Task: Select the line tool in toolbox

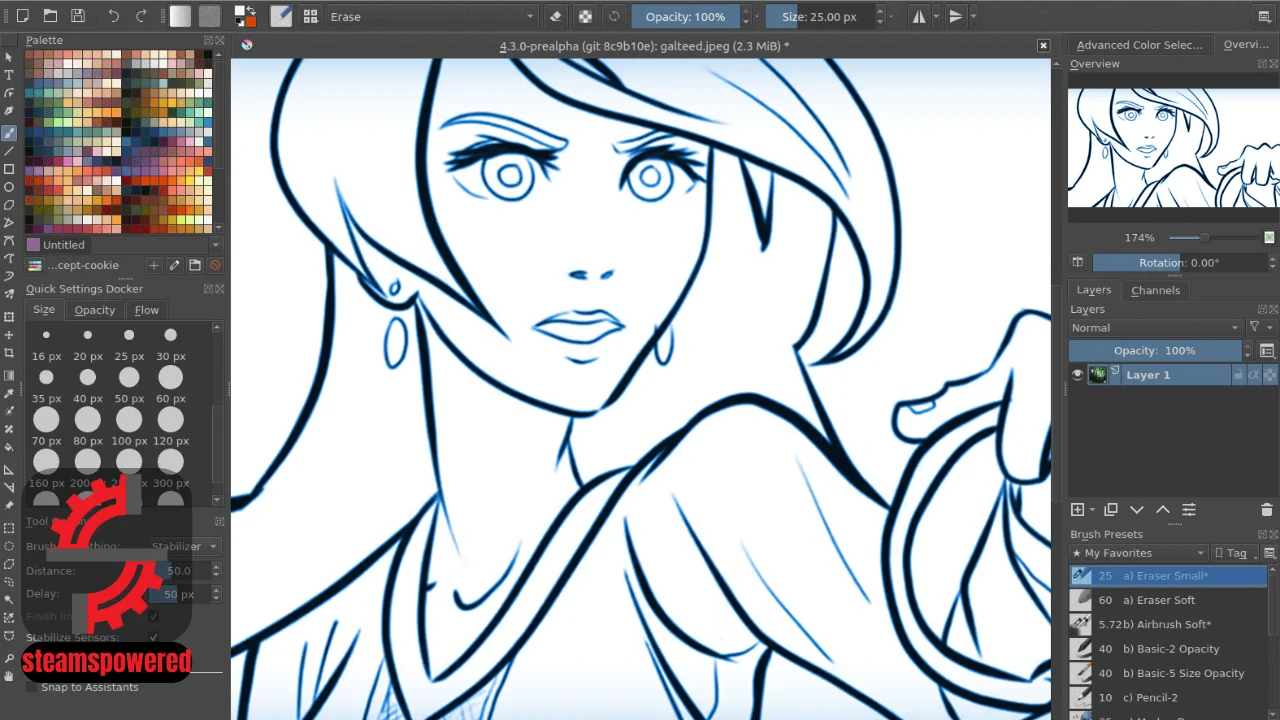Action: point(9,151)
